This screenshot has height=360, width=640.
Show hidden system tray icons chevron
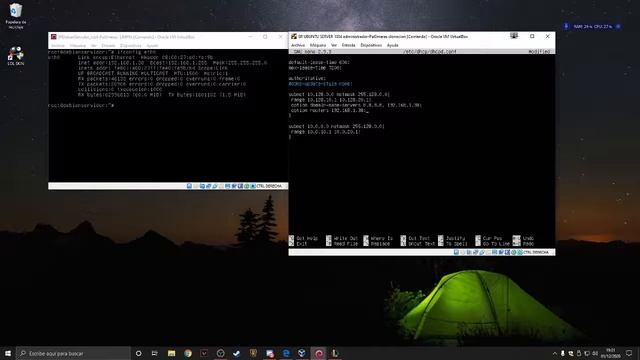pyautogui.click(x=554, y=353)
